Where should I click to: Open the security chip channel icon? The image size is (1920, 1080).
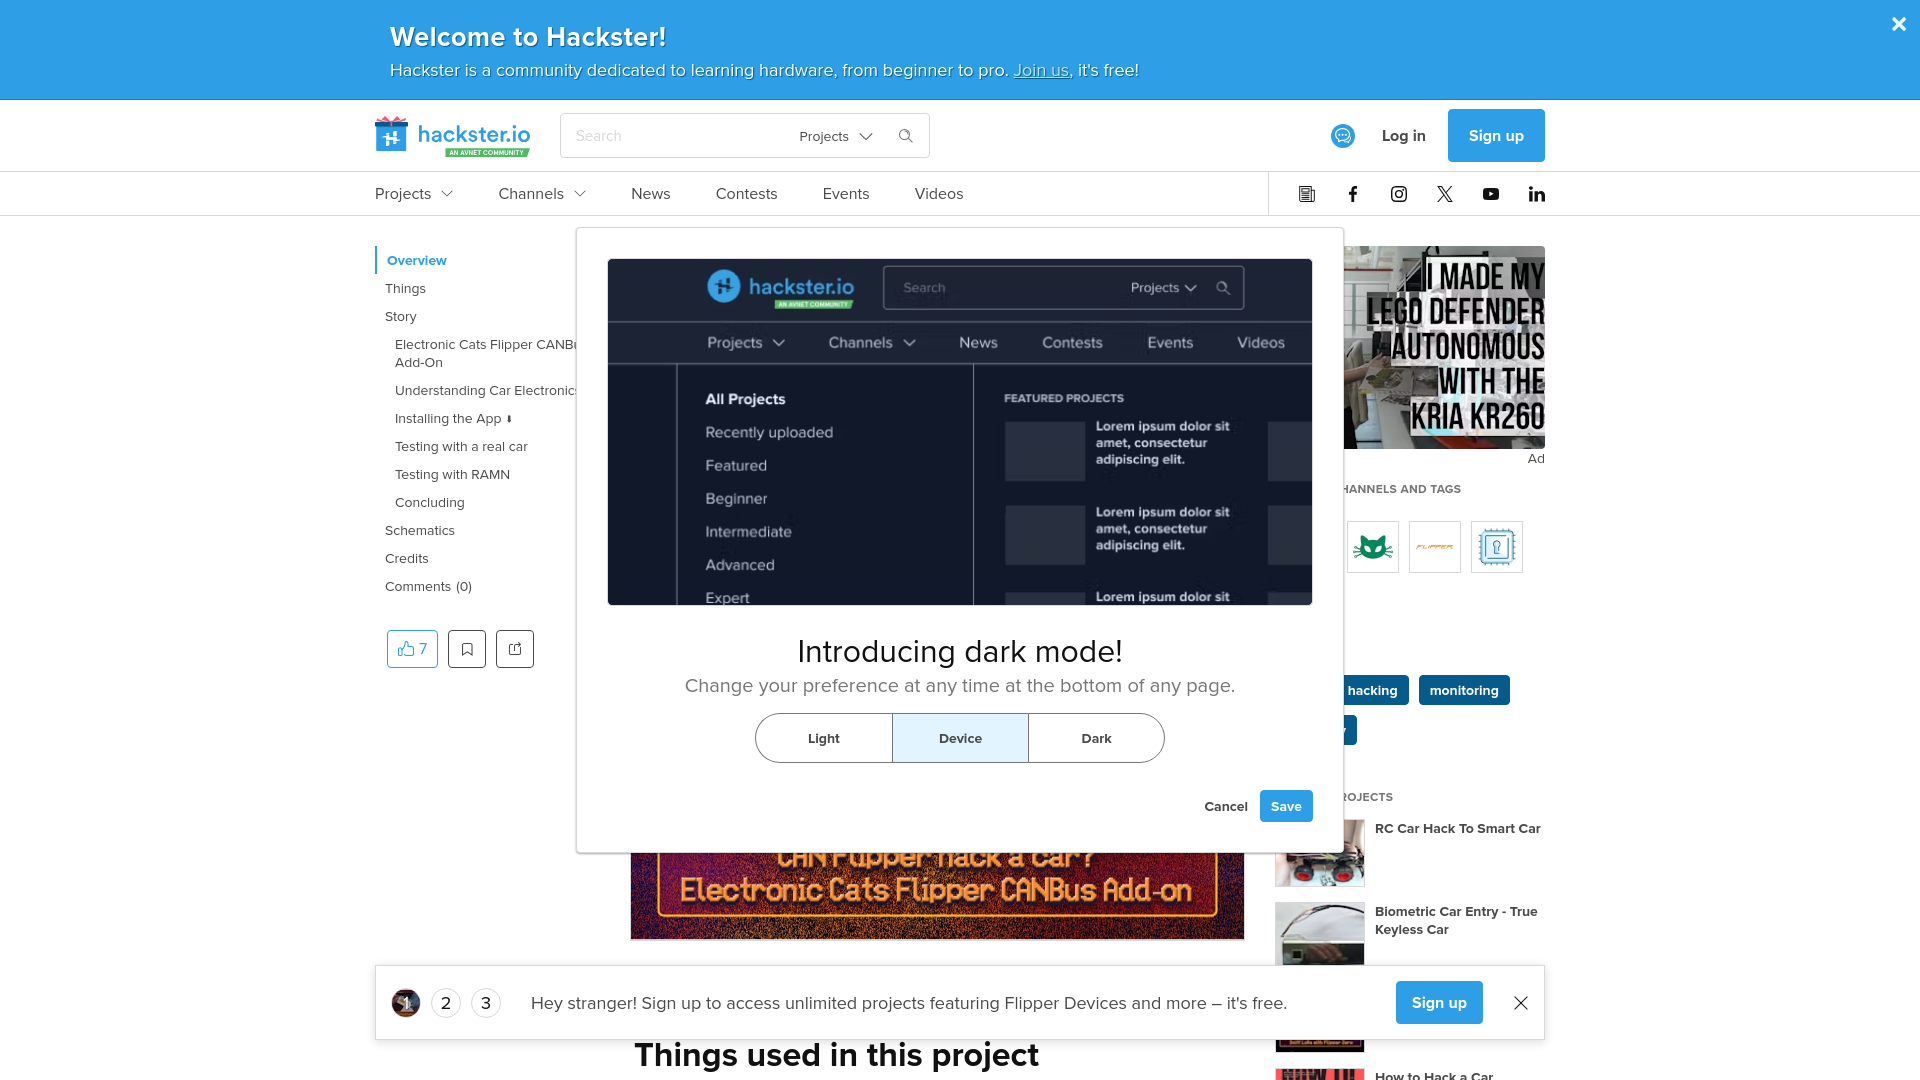click(1497, 547)
